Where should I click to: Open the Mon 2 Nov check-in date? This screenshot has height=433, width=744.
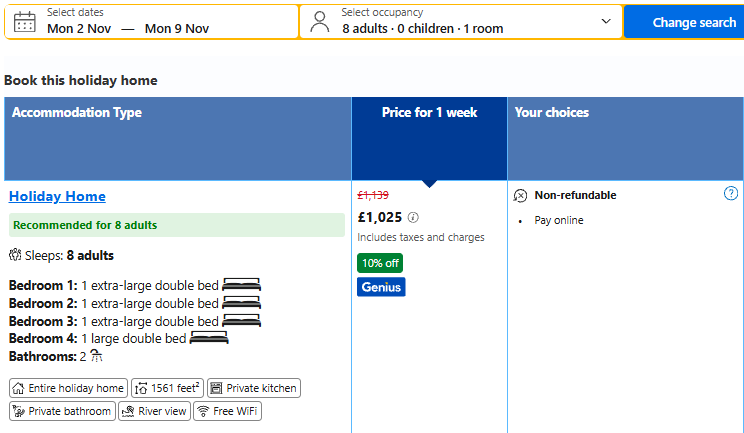79,29
